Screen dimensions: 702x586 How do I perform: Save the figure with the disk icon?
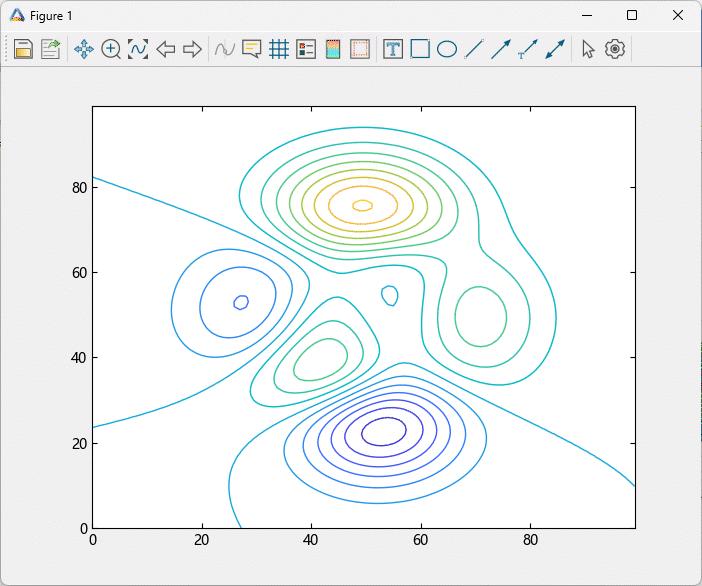click(x=23, y=49)
